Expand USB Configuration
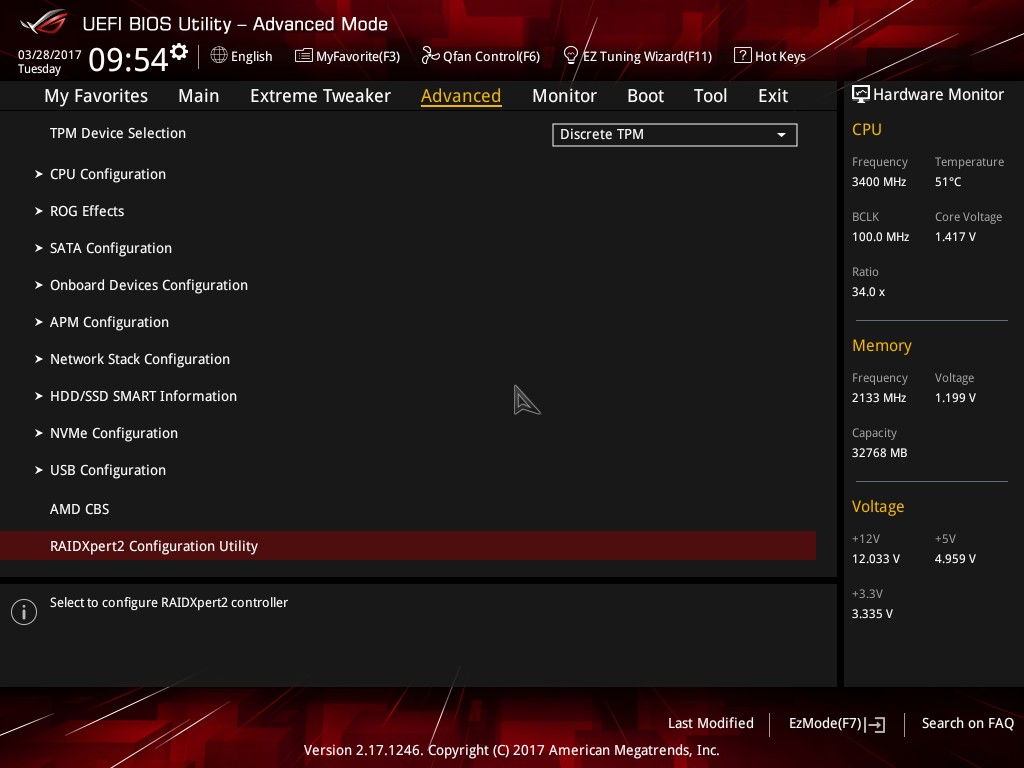1024x768 pixels. tap(108, 470)
